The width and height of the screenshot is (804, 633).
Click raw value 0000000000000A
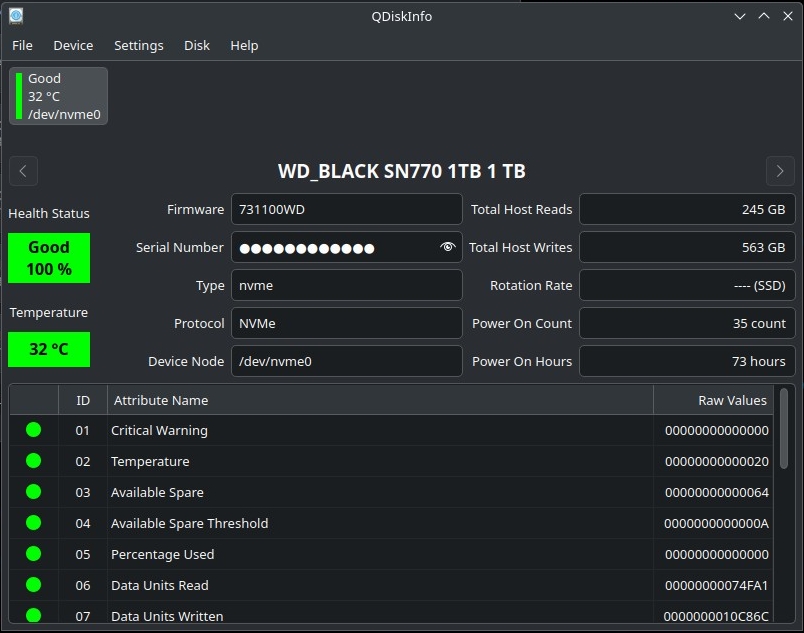[x=716, y=523]
